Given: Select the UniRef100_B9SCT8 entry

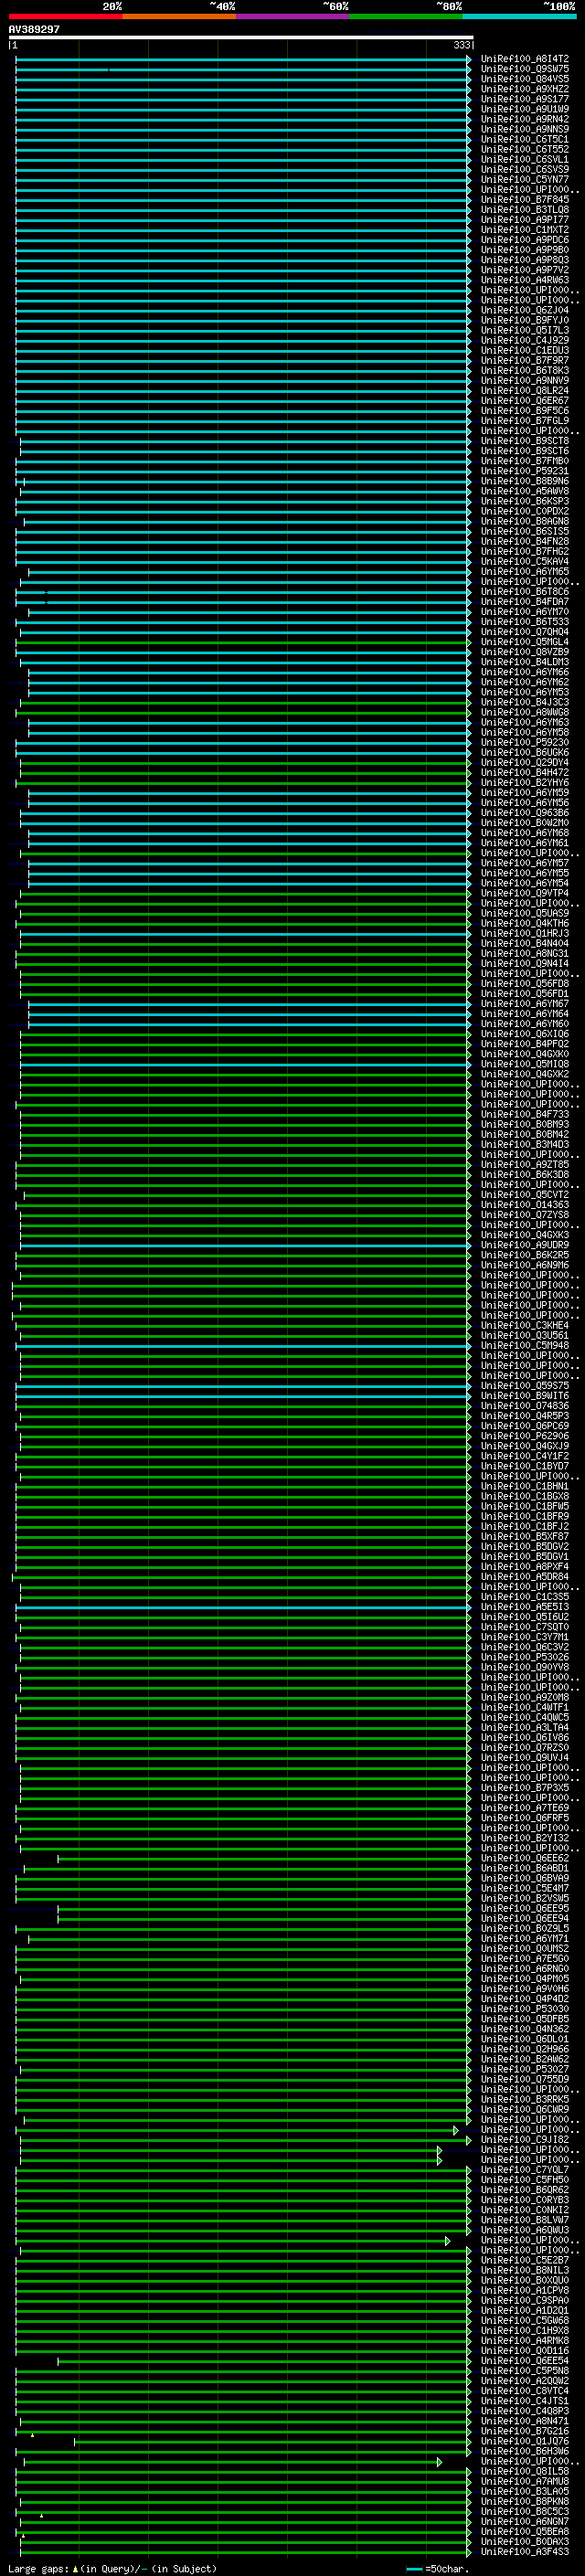Looking at the screenshot, I should (525, 440).
